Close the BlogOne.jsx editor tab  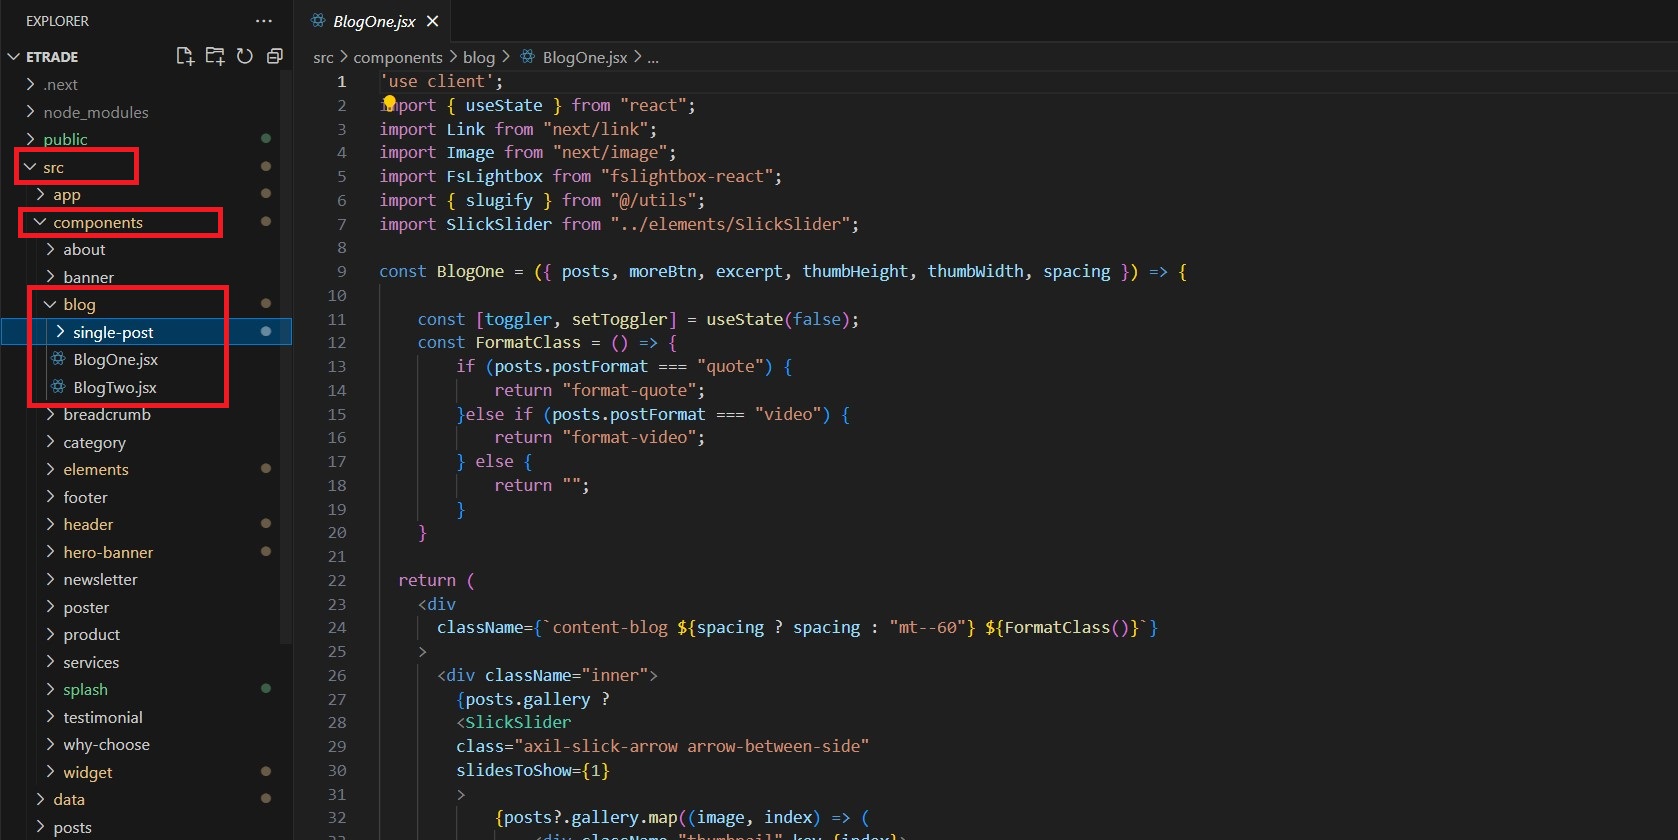(x=432, y=21)
